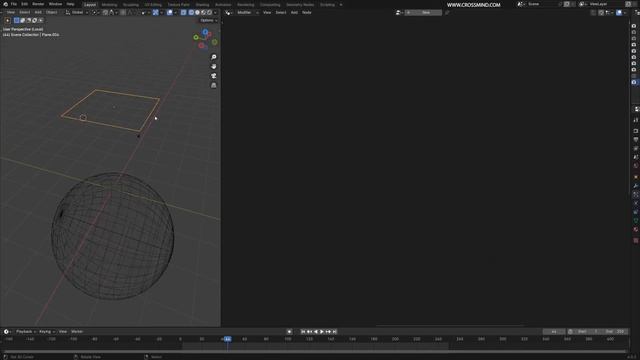Expand the viewport shading options dropdown
The image size is (640, 360).
coord(216,13)
